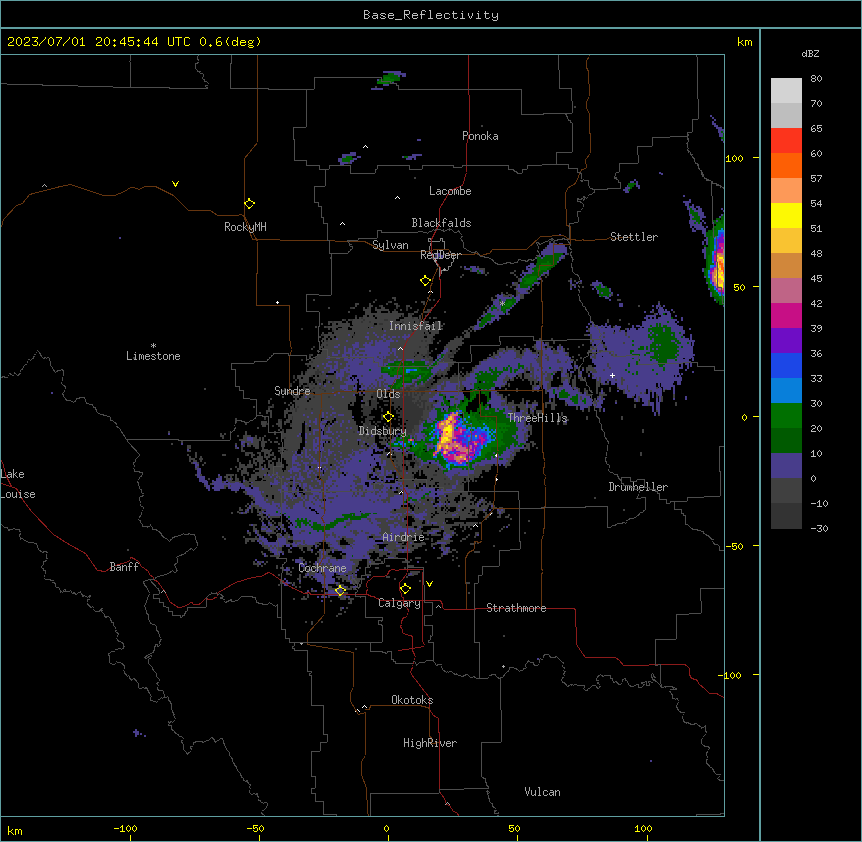Click the Vulcan label
The image size is (862, 842).
tap(543, 792)
